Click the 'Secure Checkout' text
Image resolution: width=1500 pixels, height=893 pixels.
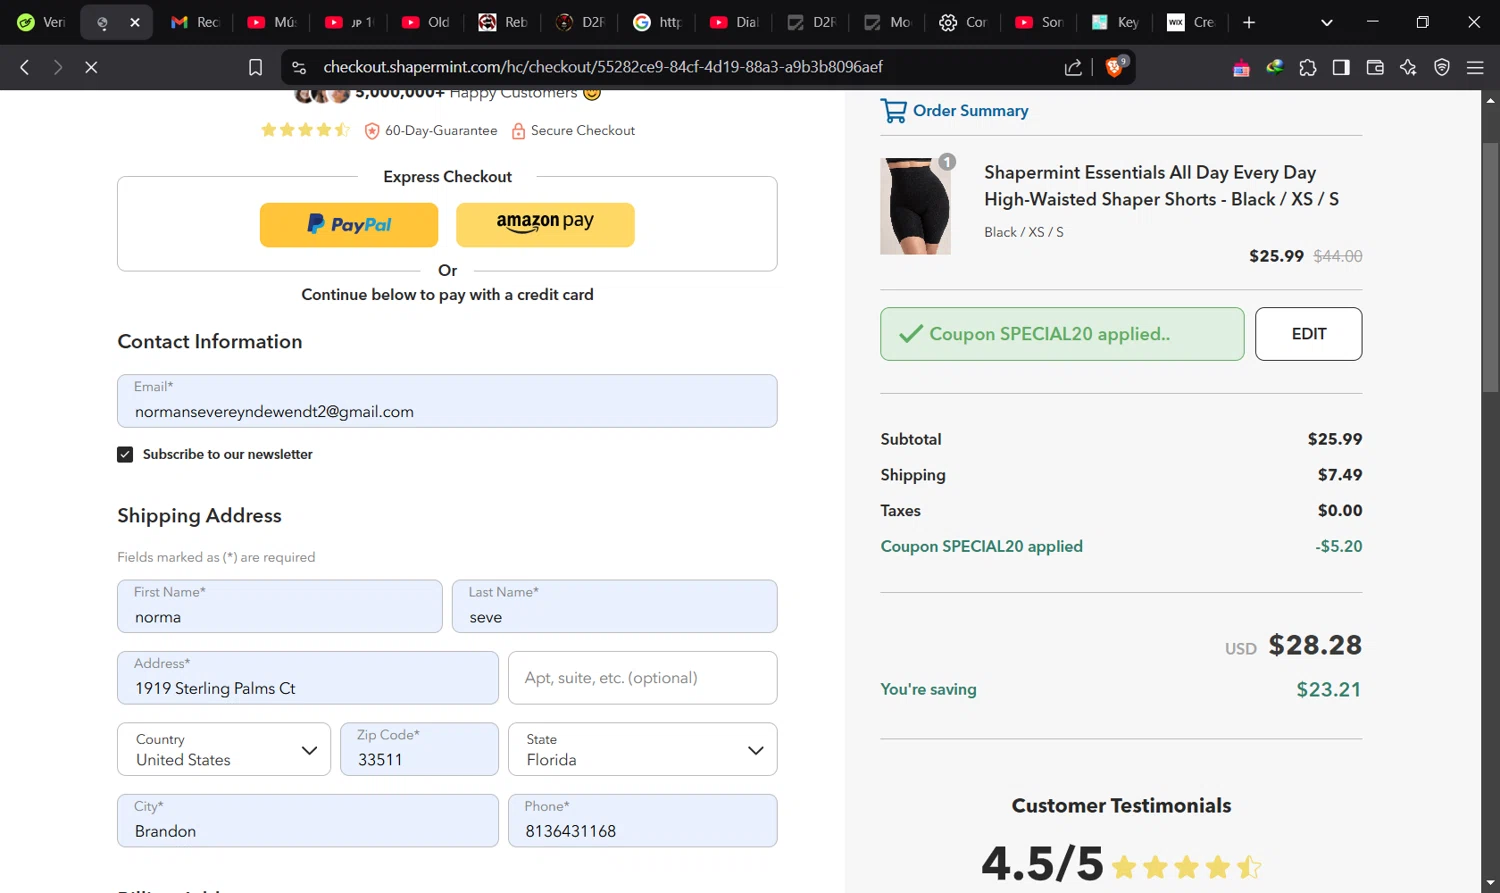[x=583, y=131]
